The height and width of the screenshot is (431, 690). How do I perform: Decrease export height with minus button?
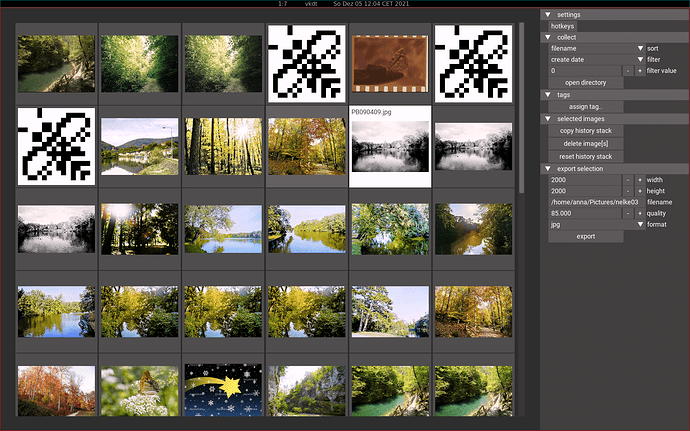(628, 191)
